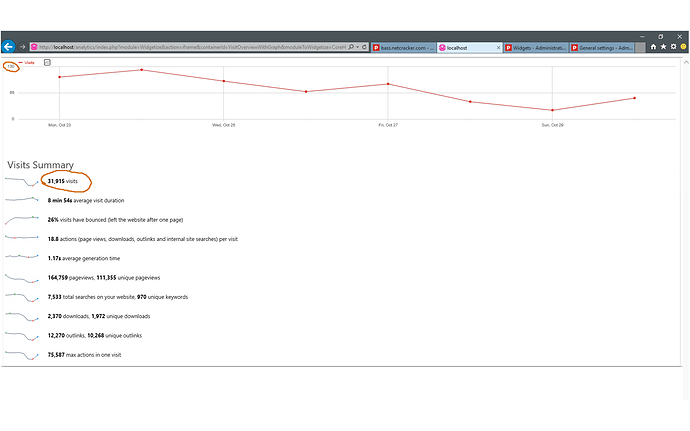Click the Mon, Oct 23 data point
Image resolution: width=690 pixels, height=431 pixels.
[x=59, y=77]
